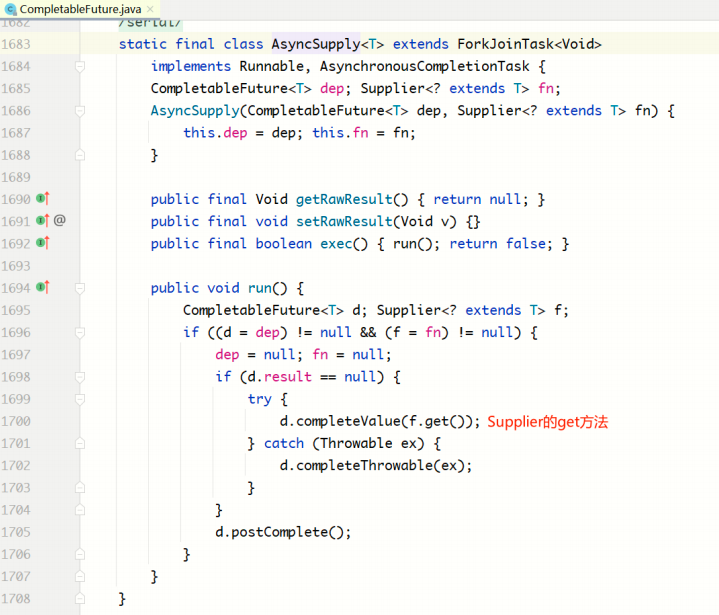This screenshot has height=615, width=719.
Task: Click the Java class icon on the tab
Action: [11, 9]
